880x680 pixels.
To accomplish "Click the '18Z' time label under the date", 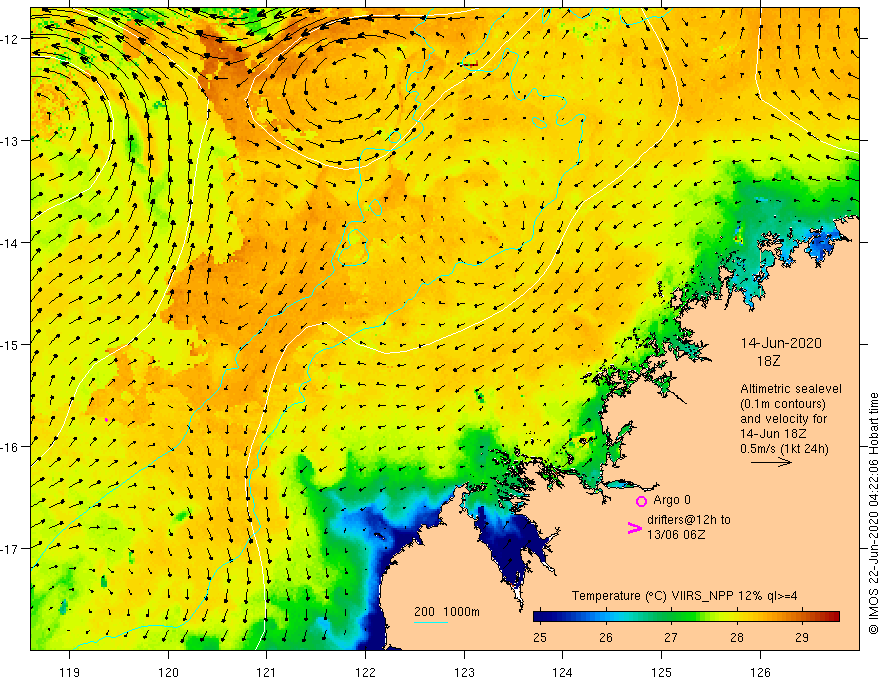I will [768, 361].
